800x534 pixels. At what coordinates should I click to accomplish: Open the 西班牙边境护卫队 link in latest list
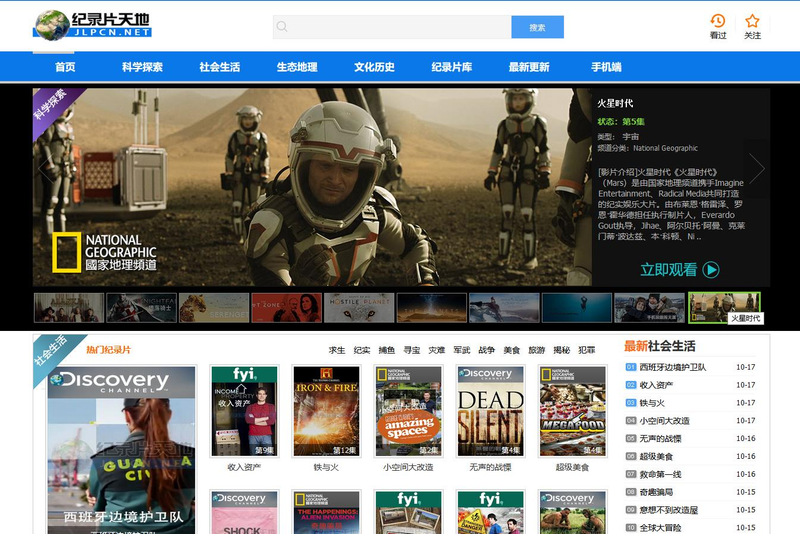click(x=673, y=367)
